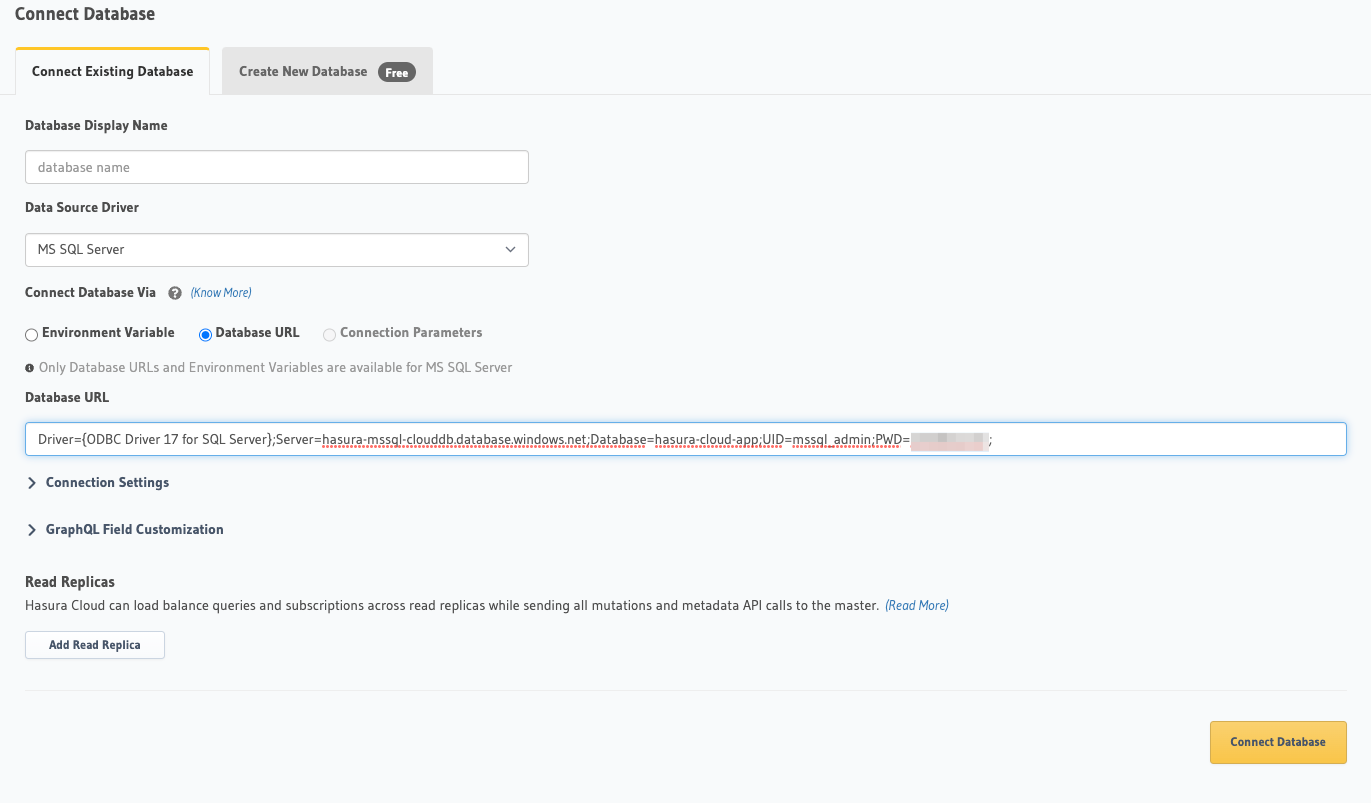Click the Add Read Replica button
The width and height of the screenshot is (1371, 803).
point(95,645)
